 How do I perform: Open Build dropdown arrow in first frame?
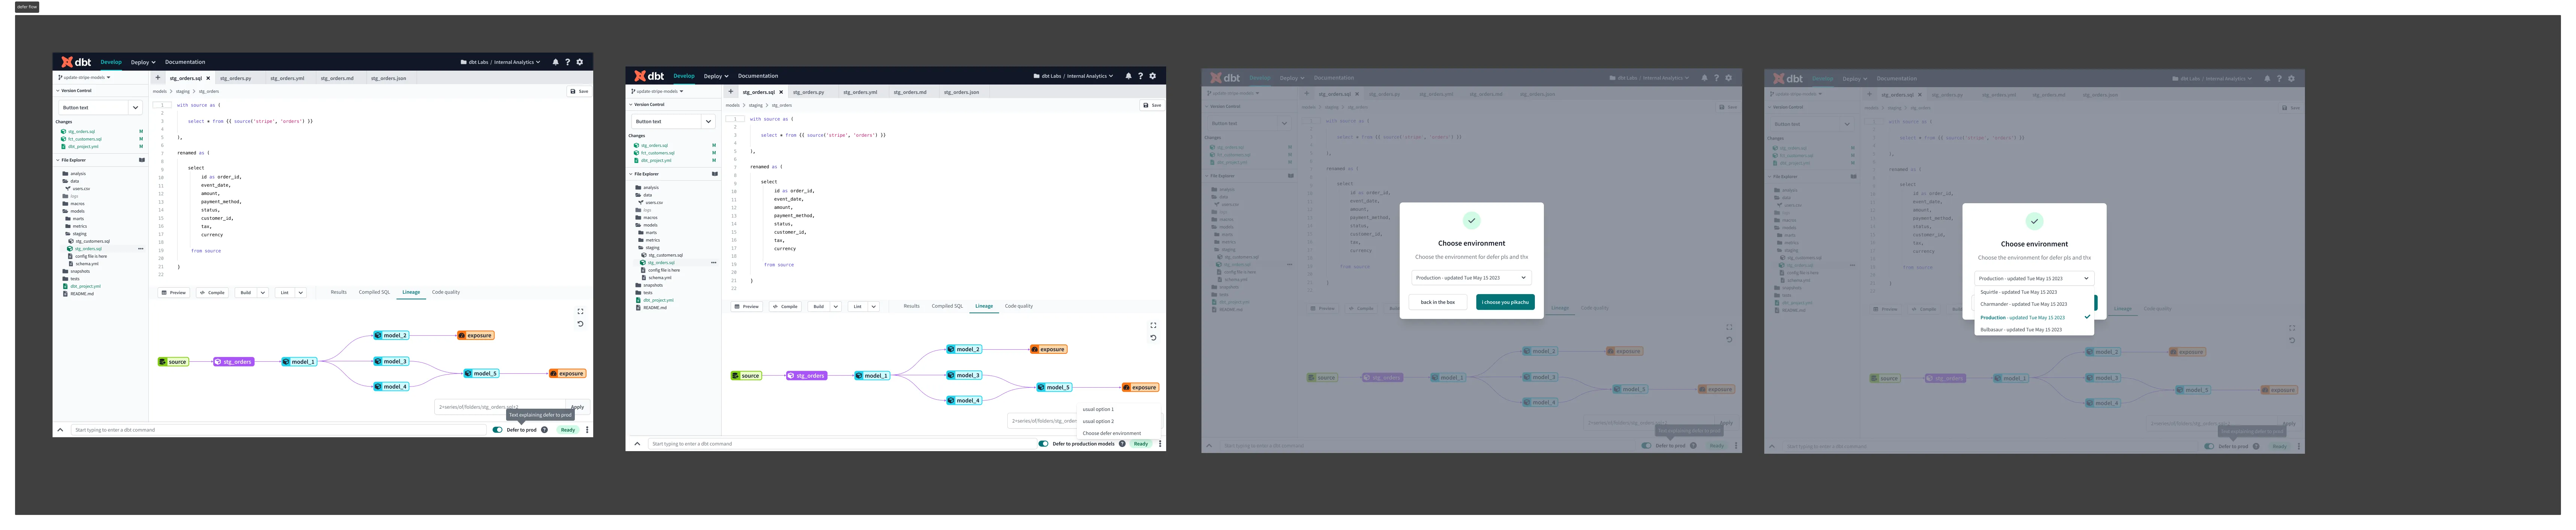pyautogui.click(x=263, y=293)
